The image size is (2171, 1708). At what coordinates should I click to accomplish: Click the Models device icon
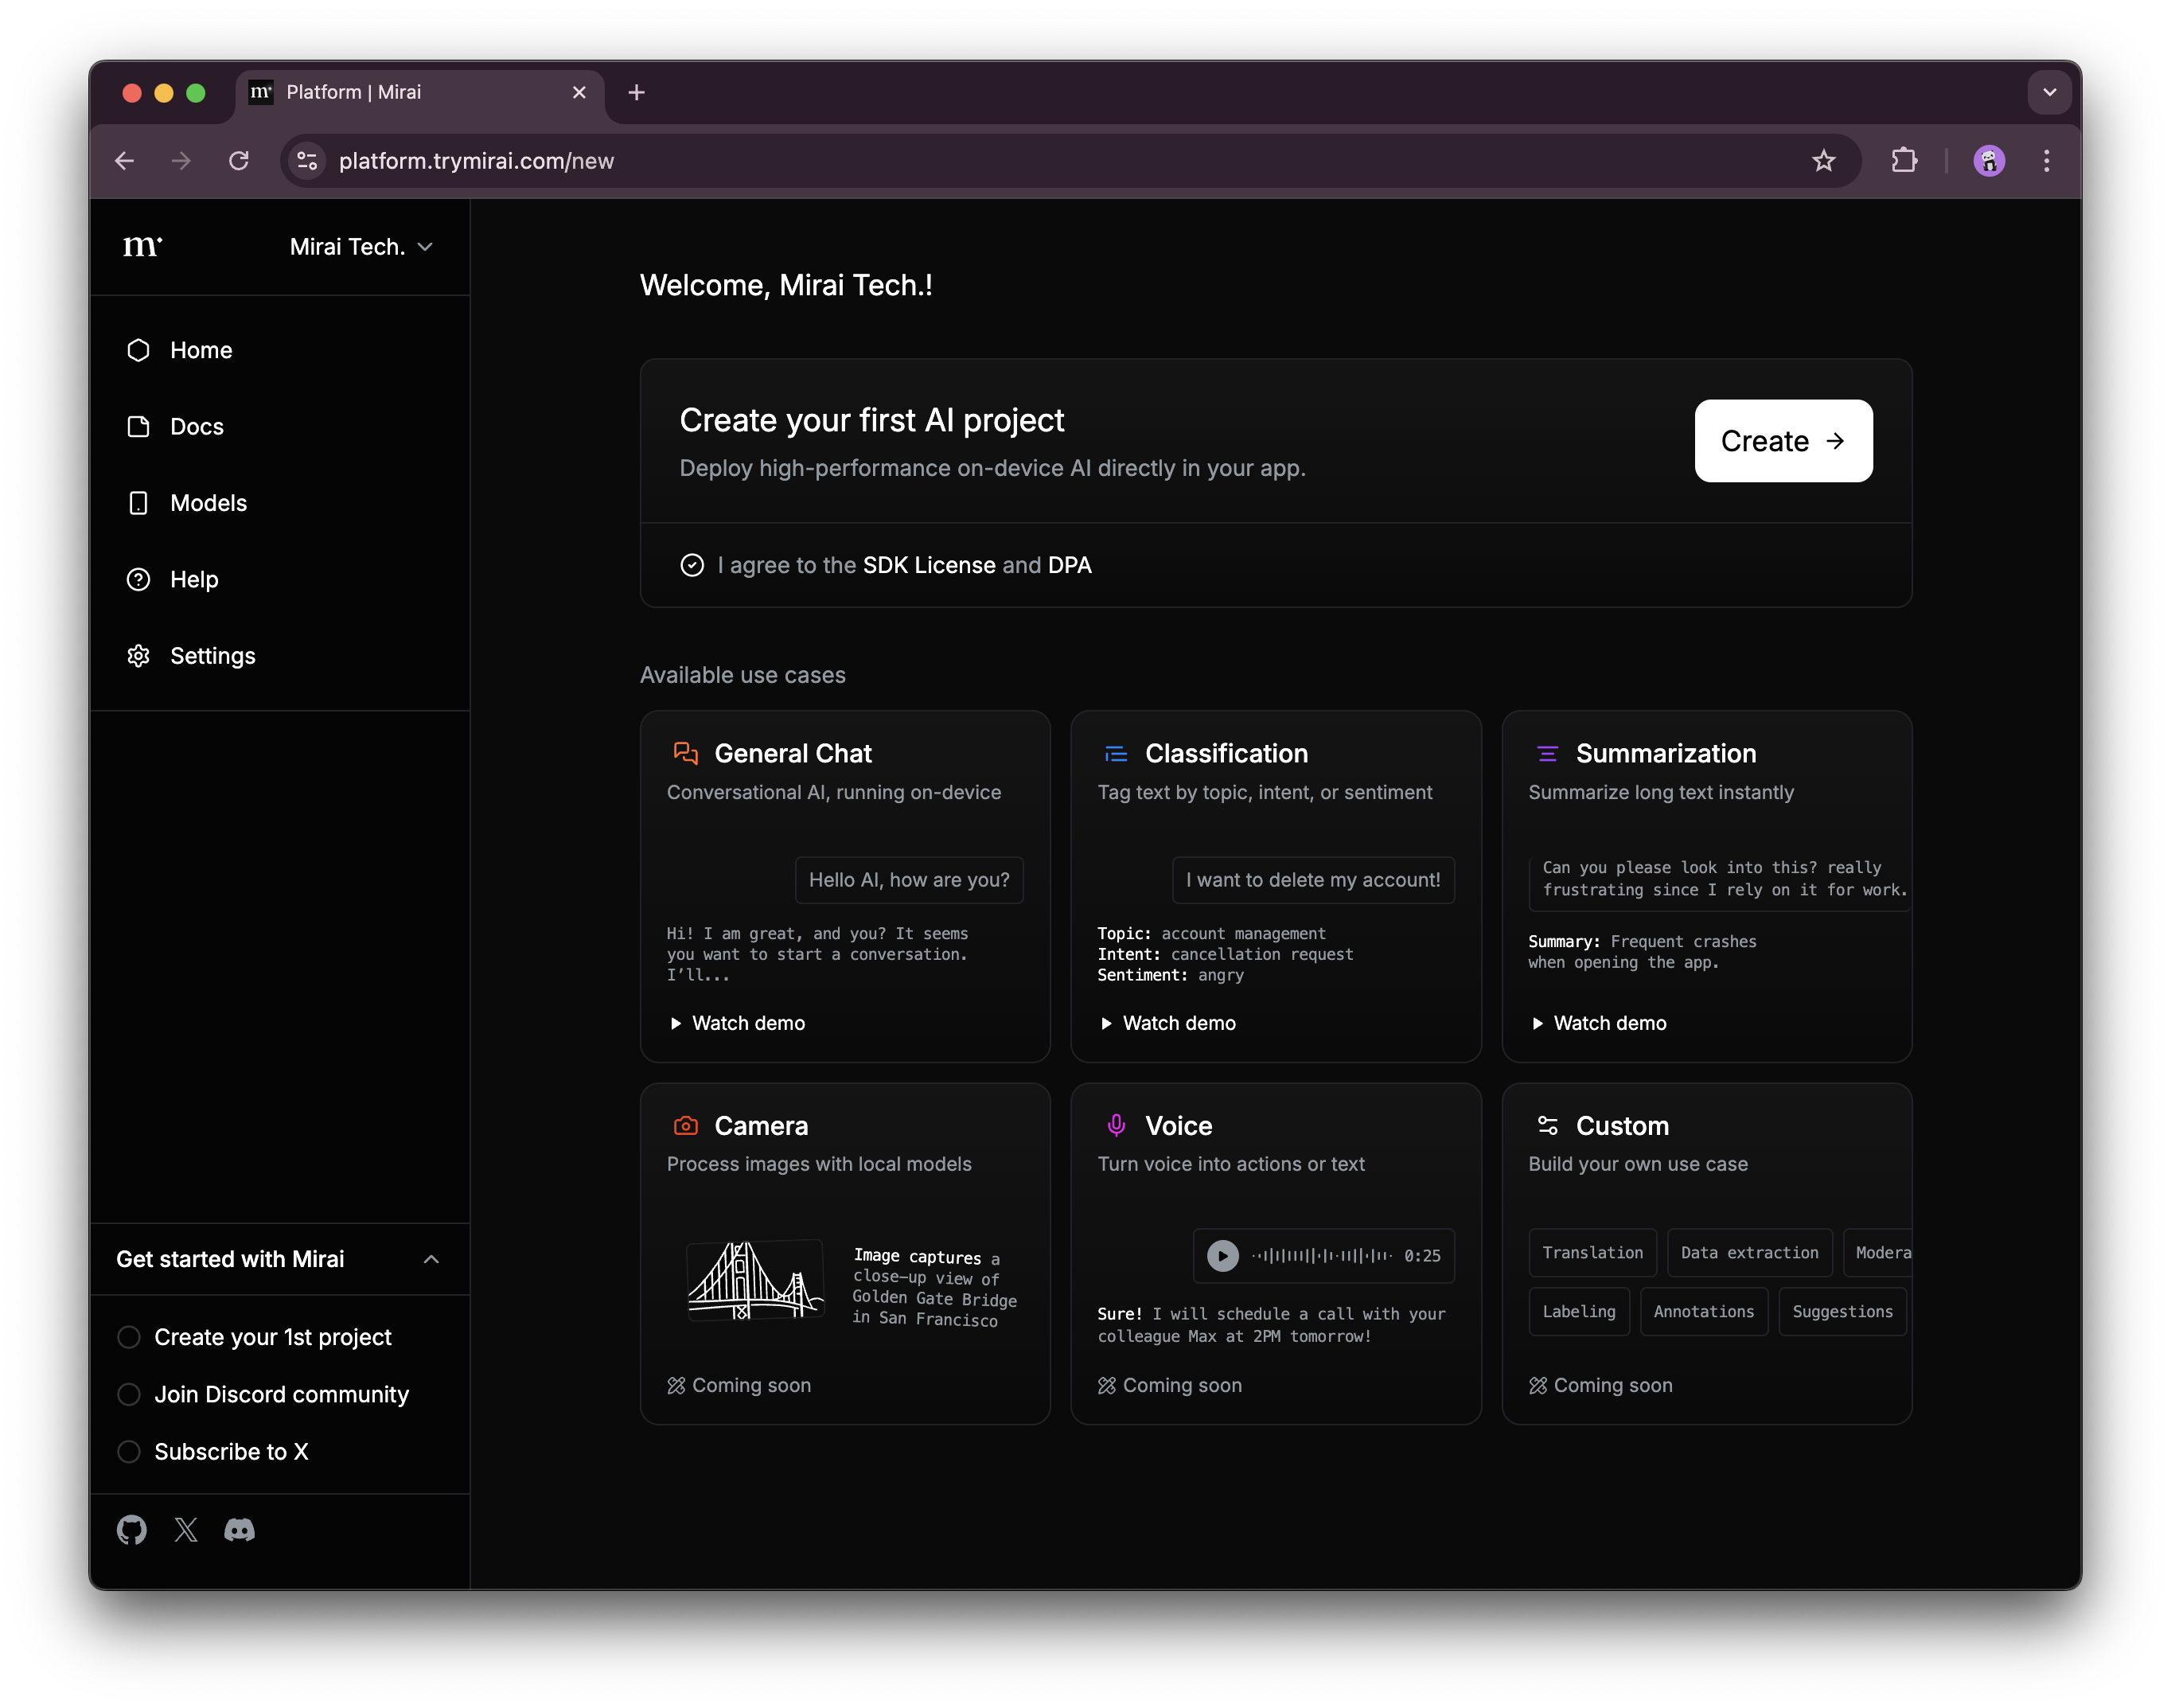[x=139, y=503]
